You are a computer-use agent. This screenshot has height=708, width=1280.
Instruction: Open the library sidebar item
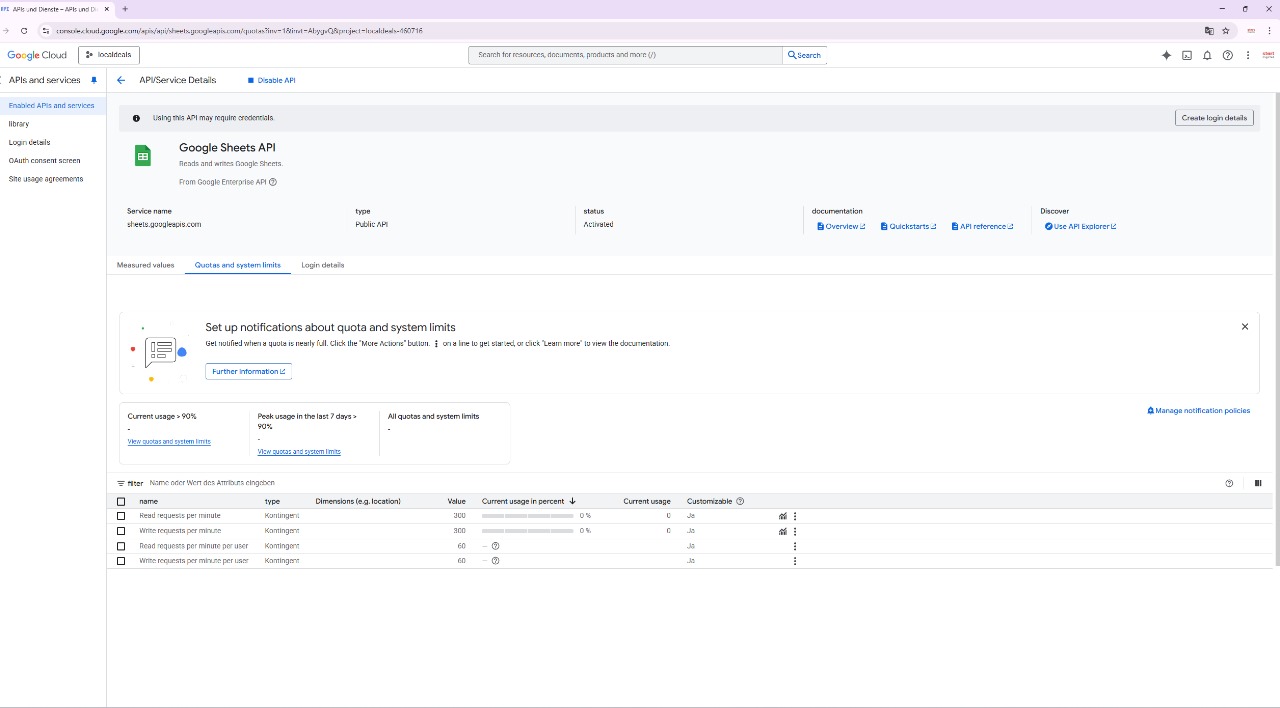coord(19,124)
